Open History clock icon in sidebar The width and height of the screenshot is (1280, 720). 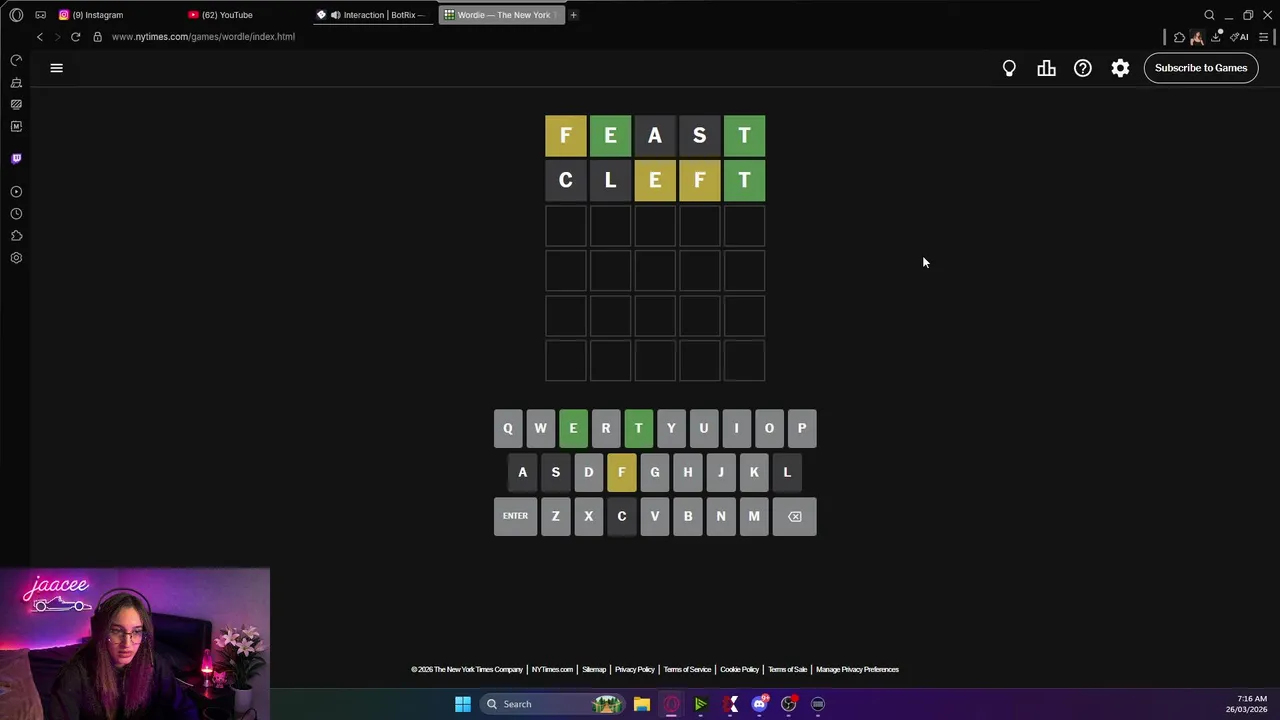coord(16,214)
